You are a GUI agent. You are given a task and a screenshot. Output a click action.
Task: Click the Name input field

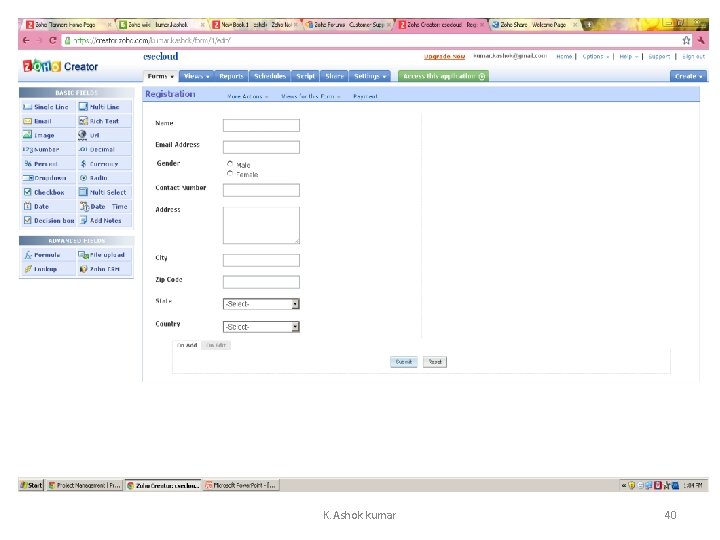261,125
